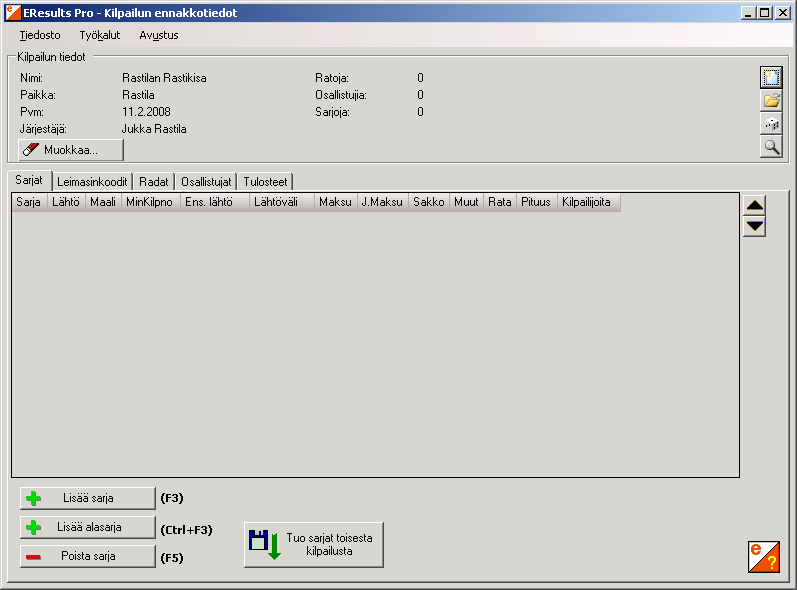Switch to the Tulosteet tab
797x590 pixels.
click(x=265, y=182)
